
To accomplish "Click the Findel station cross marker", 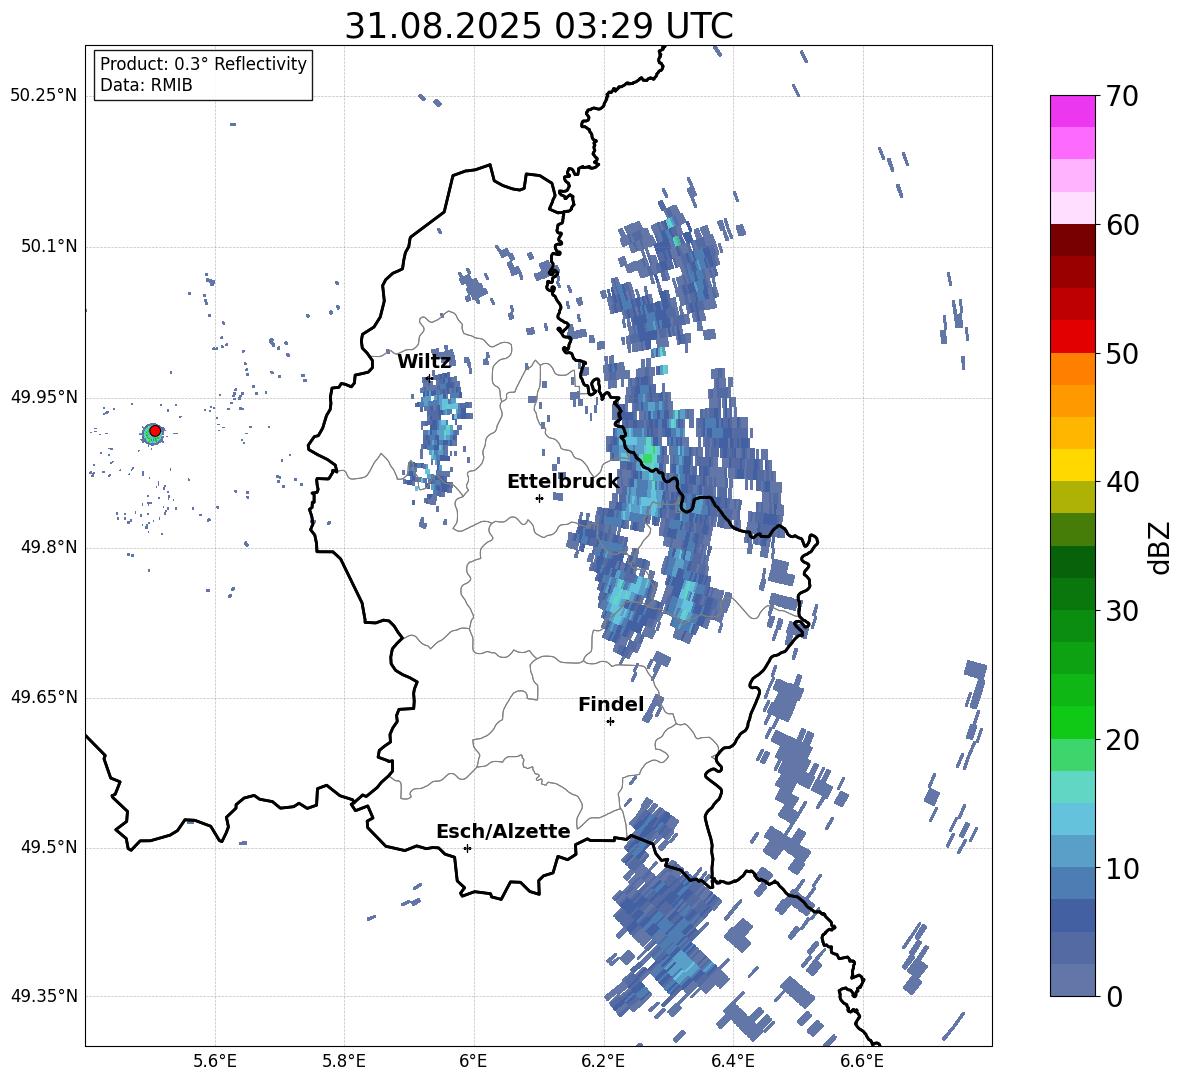I will click(610, 722).
